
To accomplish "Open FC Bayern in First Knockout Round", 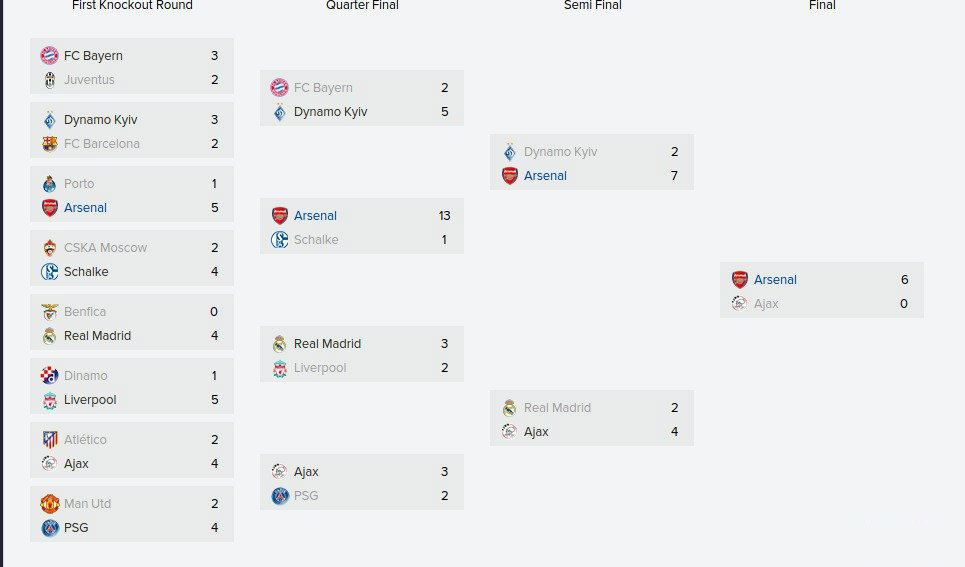I will tap(93, 55).
